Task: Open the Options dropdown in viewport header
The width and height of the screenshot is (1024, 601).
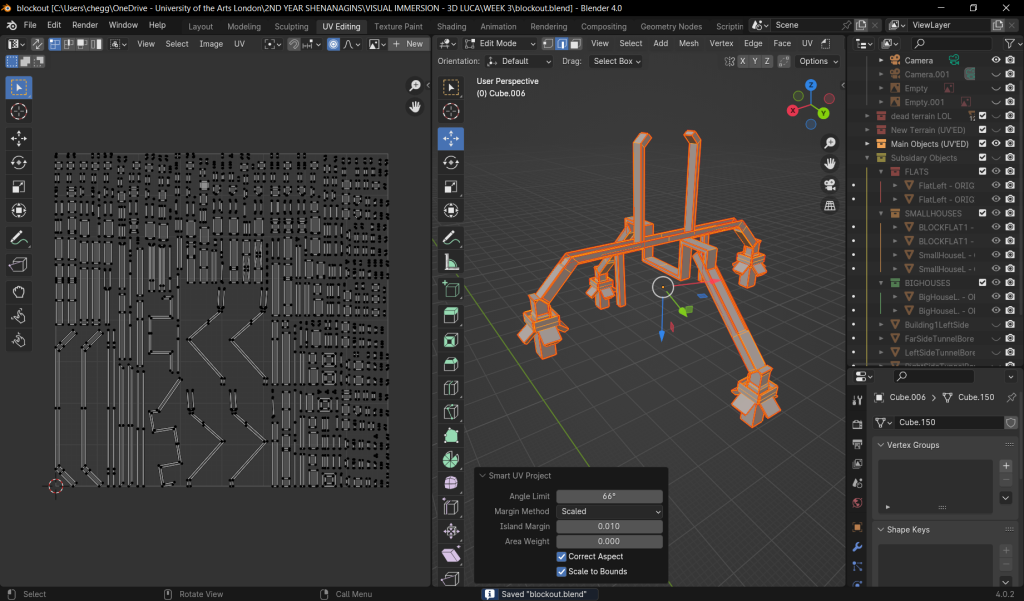Action: point(818,61)
